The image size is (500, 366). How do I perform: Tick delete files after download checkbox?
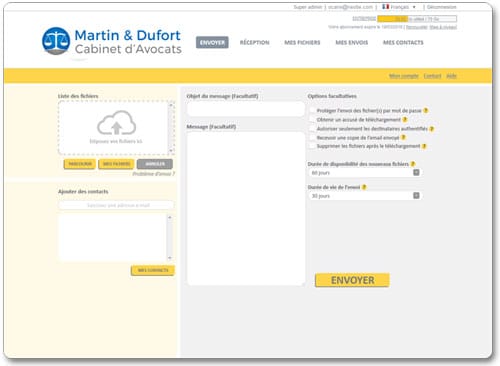coord(312,146)
